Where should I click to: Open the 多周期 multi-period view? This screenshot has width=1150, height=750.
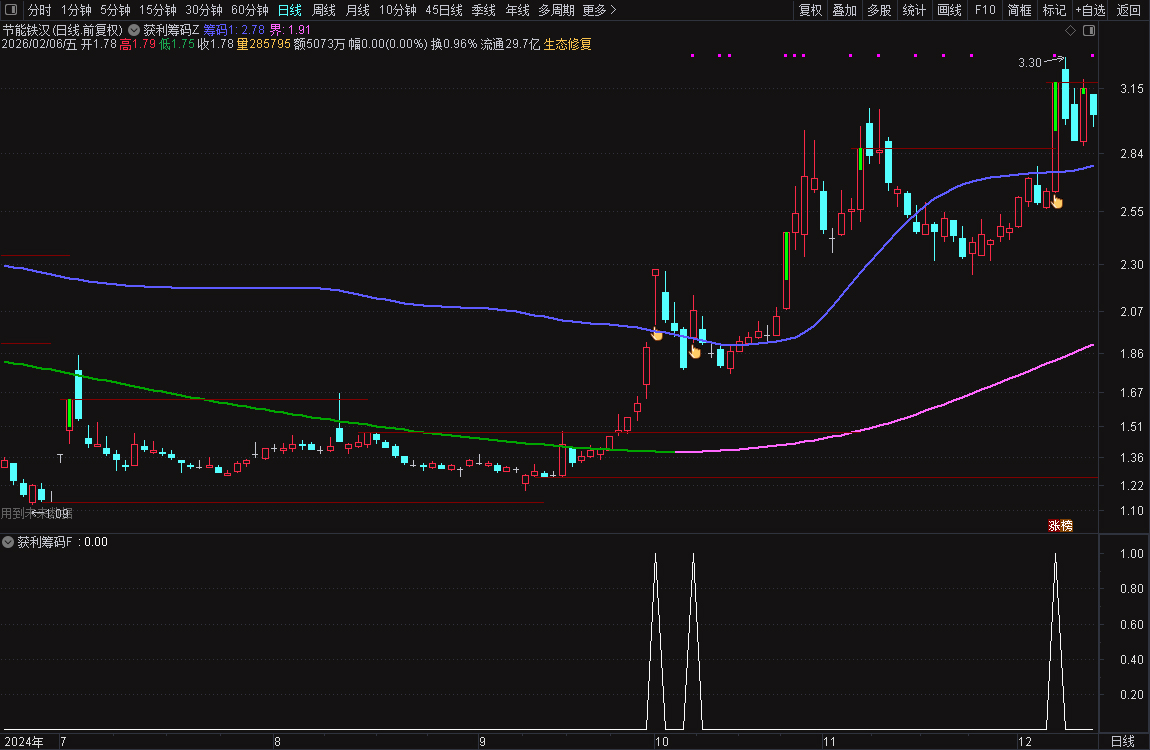tap(556, 10)
